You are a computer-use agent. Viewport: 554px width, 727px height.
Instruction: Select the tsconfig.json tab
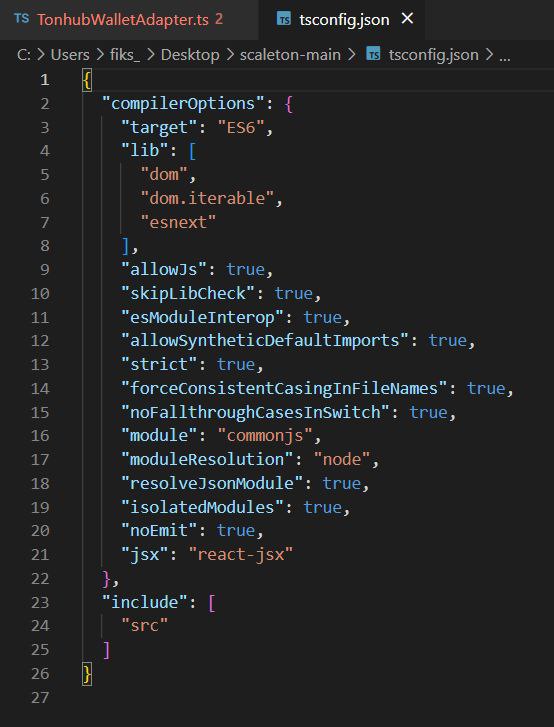[x=344, y=19]
